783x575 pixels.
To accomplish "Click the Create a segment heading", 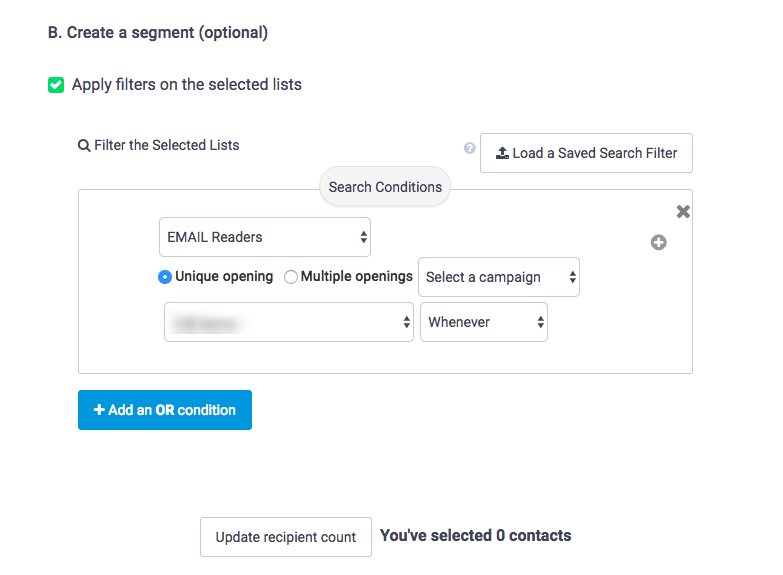I will point(158,32).
